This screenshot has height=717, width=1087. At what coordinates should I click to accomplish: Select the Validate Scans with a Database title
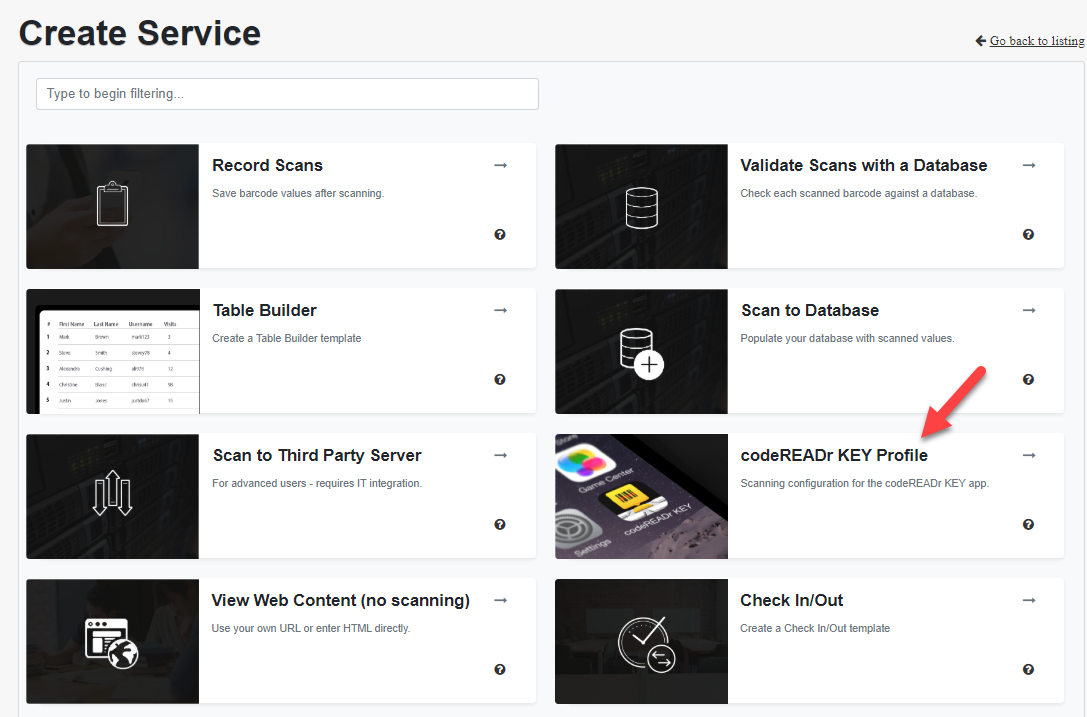[864, 165]
